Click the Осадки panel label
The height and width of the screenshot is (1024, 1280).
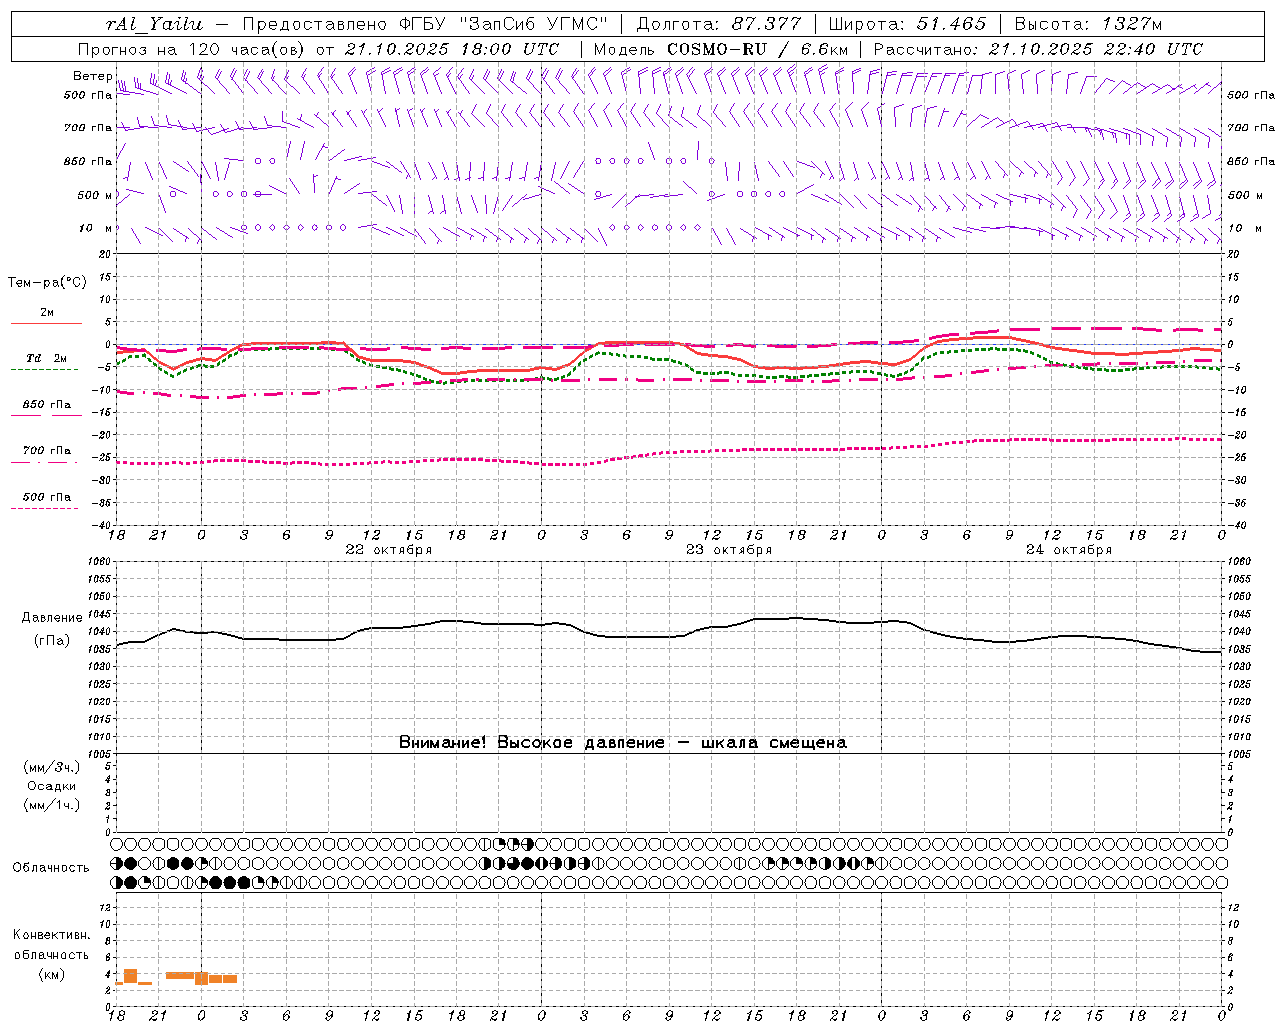tap(52, 786)
